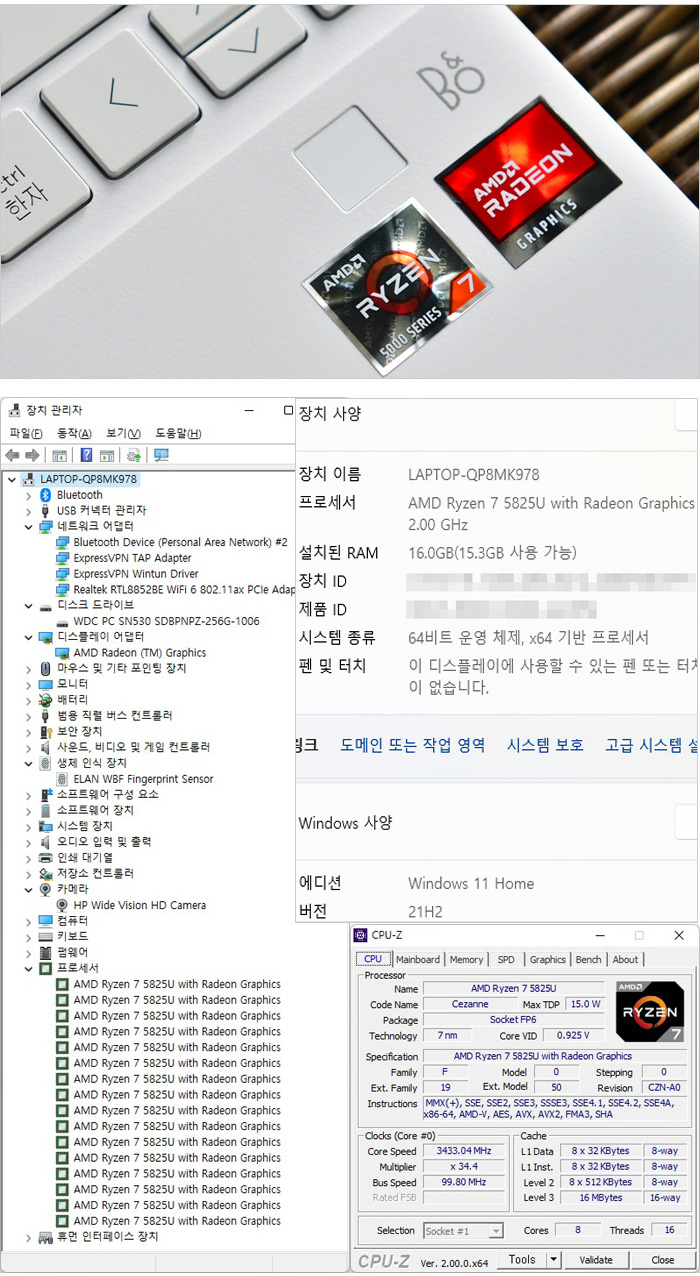
Task: Click the CPU-Z title bar app icon
Action: (361, 935)
